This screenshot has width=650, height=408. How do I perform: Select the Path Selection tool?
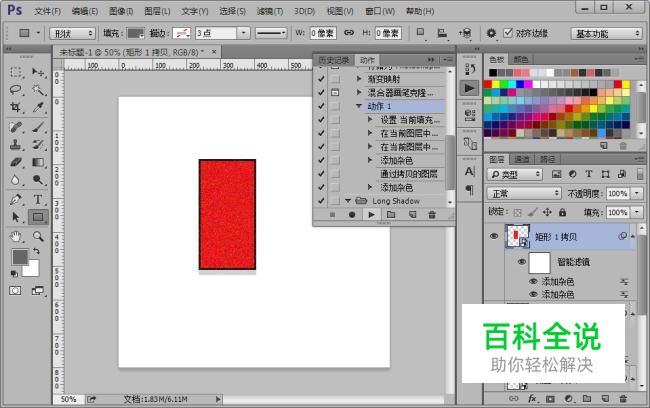(x=16, y=217)
